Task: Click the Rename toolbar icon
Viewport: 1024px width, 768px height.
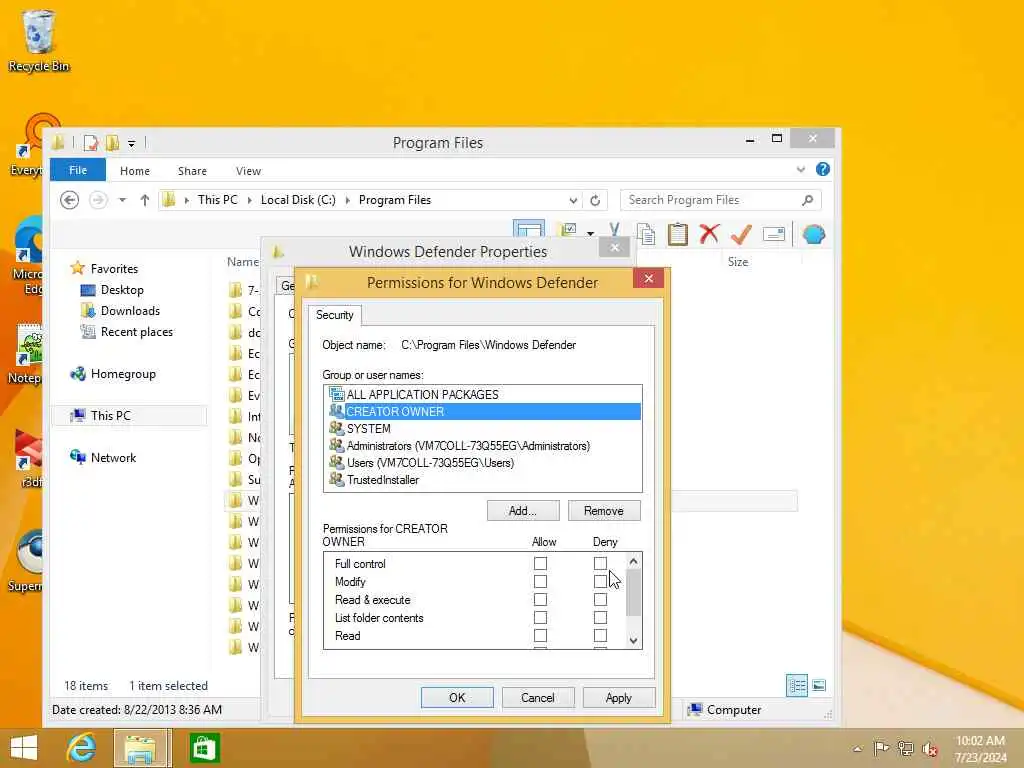Action: click(774, 234)
